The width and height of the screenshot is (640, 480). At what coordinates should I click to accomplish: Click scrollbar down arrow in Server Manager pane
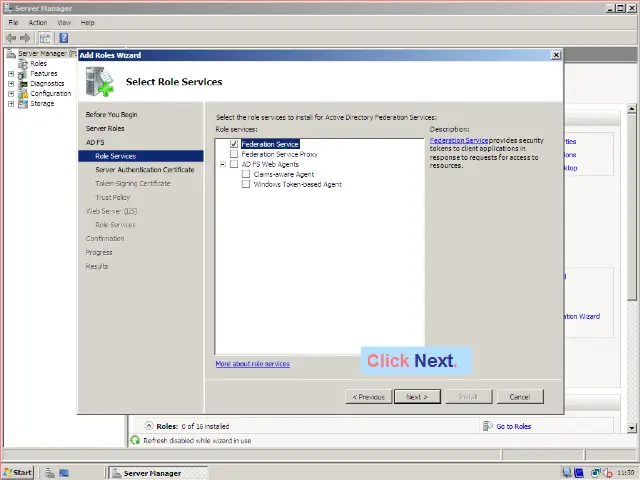tap(632, 428)
